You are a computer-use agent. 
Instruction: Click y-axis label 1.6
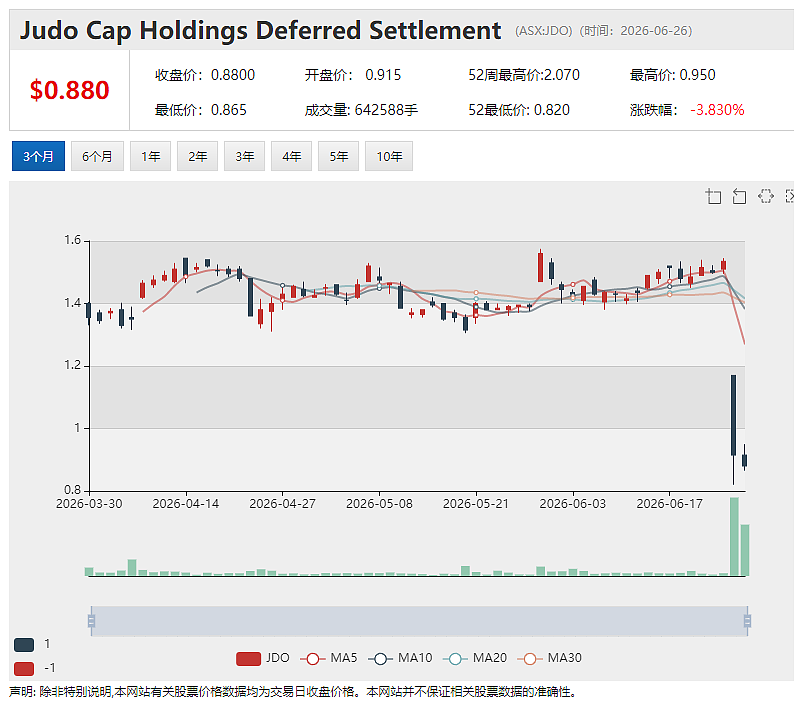pos(73,240)
